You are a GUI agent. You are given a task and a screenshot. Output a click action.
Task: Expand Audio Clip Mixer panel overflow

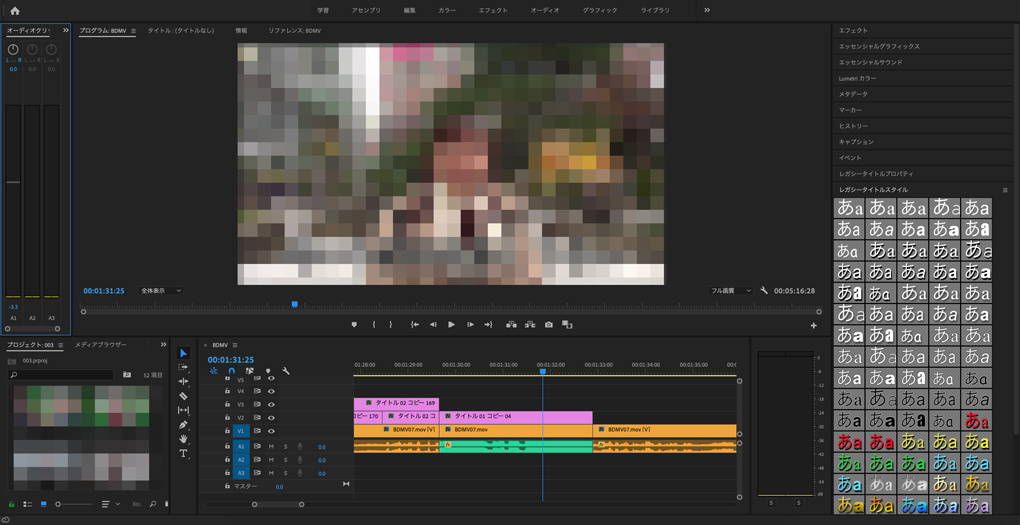point(65,31)
